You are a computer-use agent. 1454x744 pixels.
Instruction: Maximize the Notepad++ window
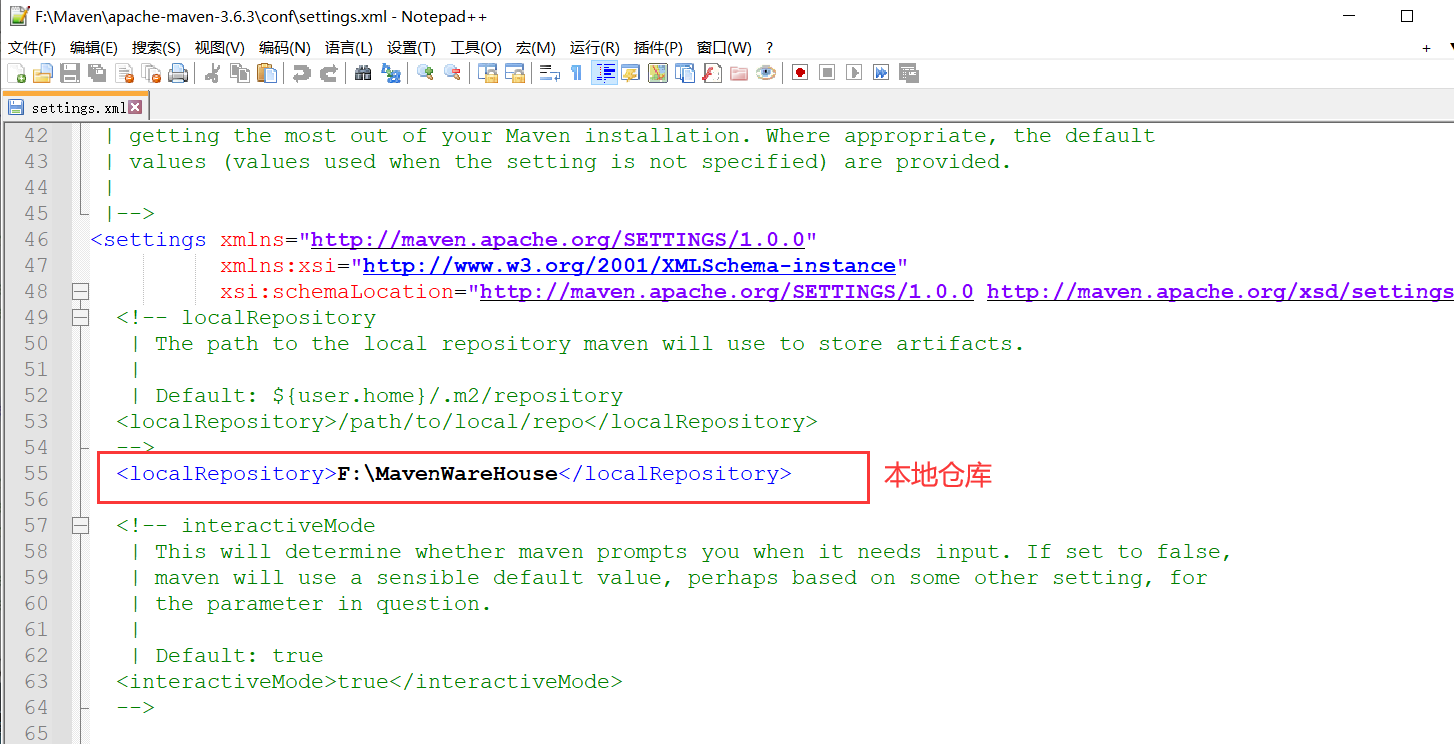point(1407,16)
